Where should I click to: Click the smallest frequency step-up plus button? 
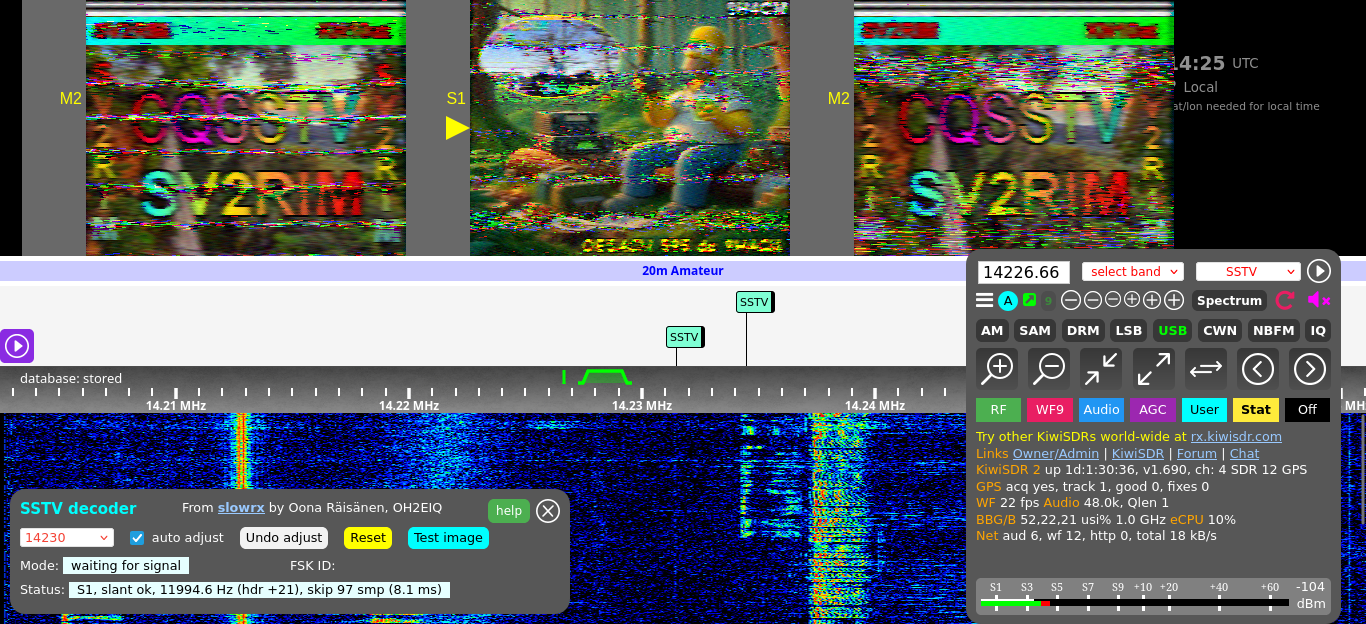pos(1132,300)
